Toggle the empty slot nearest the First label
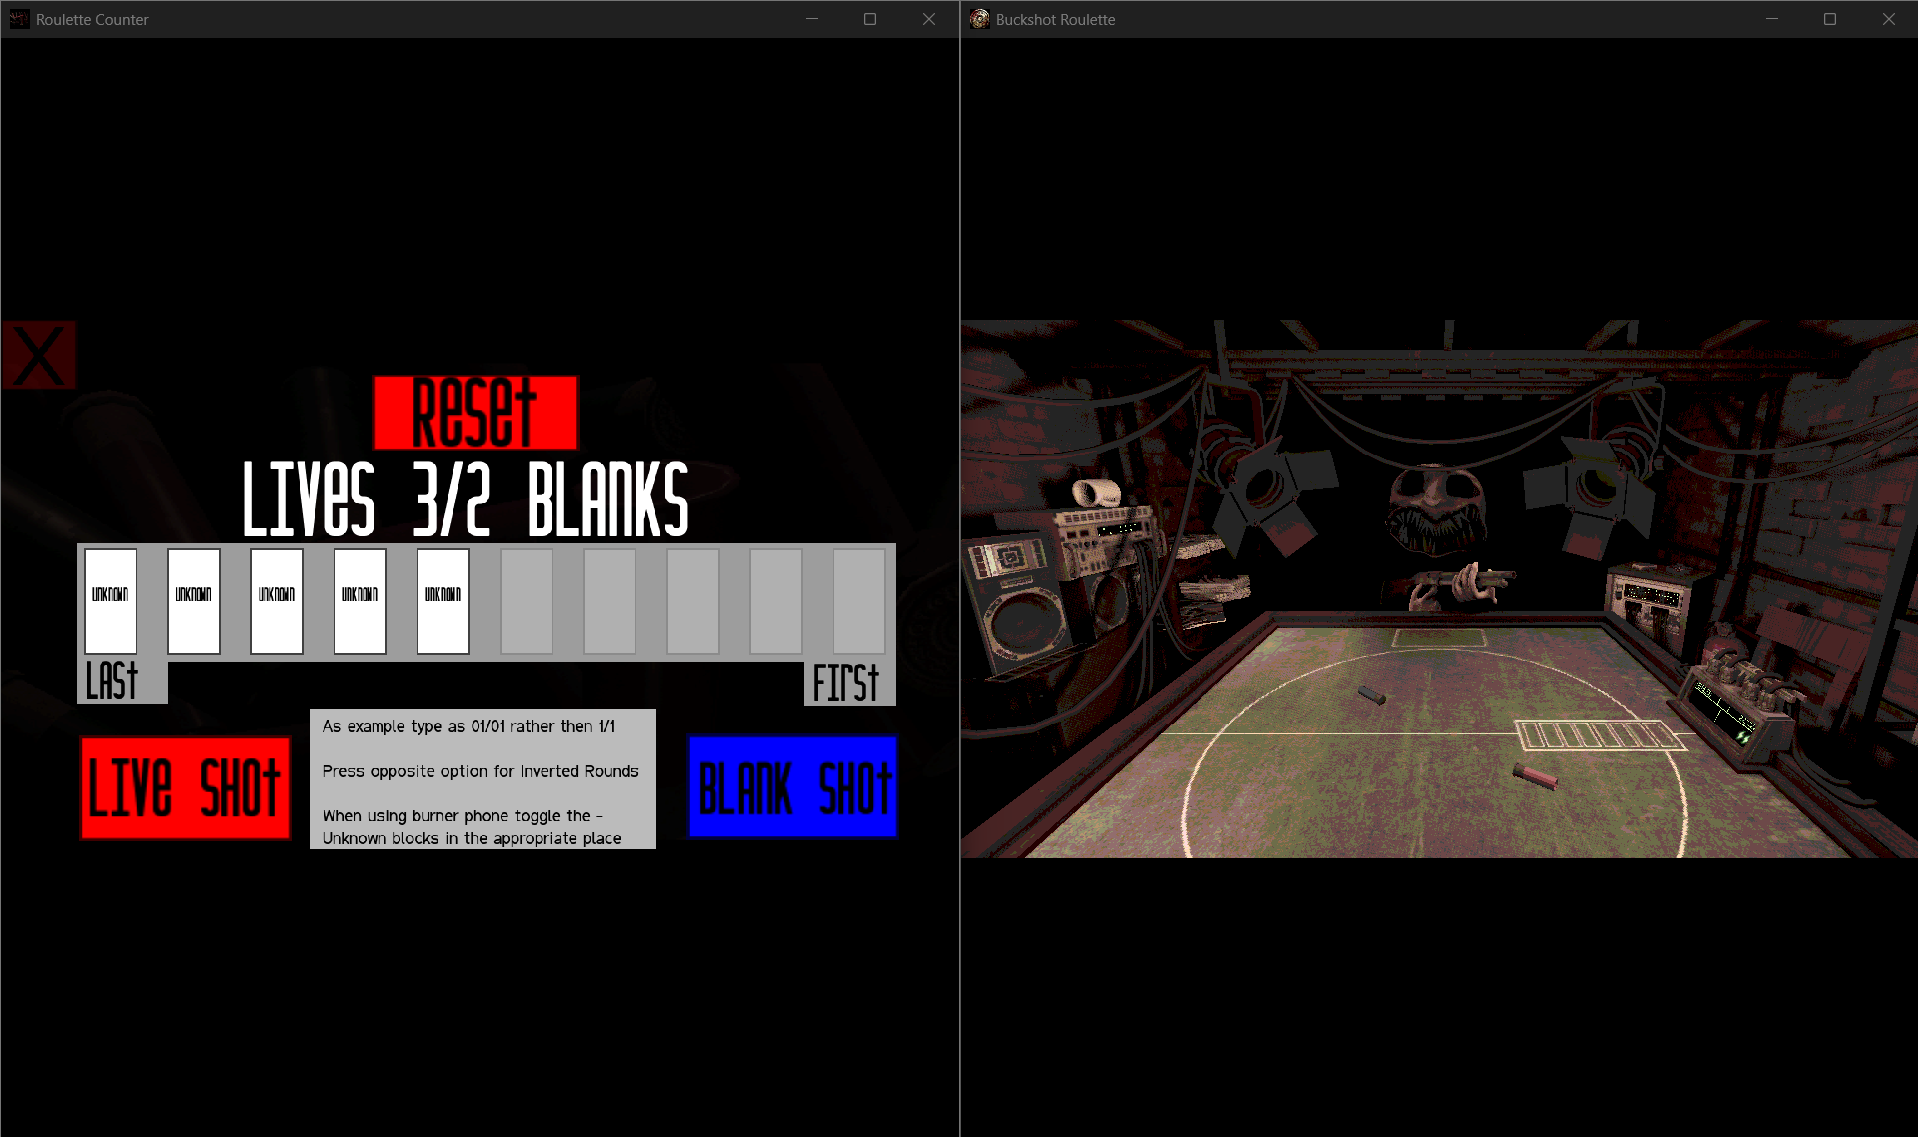The height and width of the screenshot is (1137, 1918). point(859,601)
